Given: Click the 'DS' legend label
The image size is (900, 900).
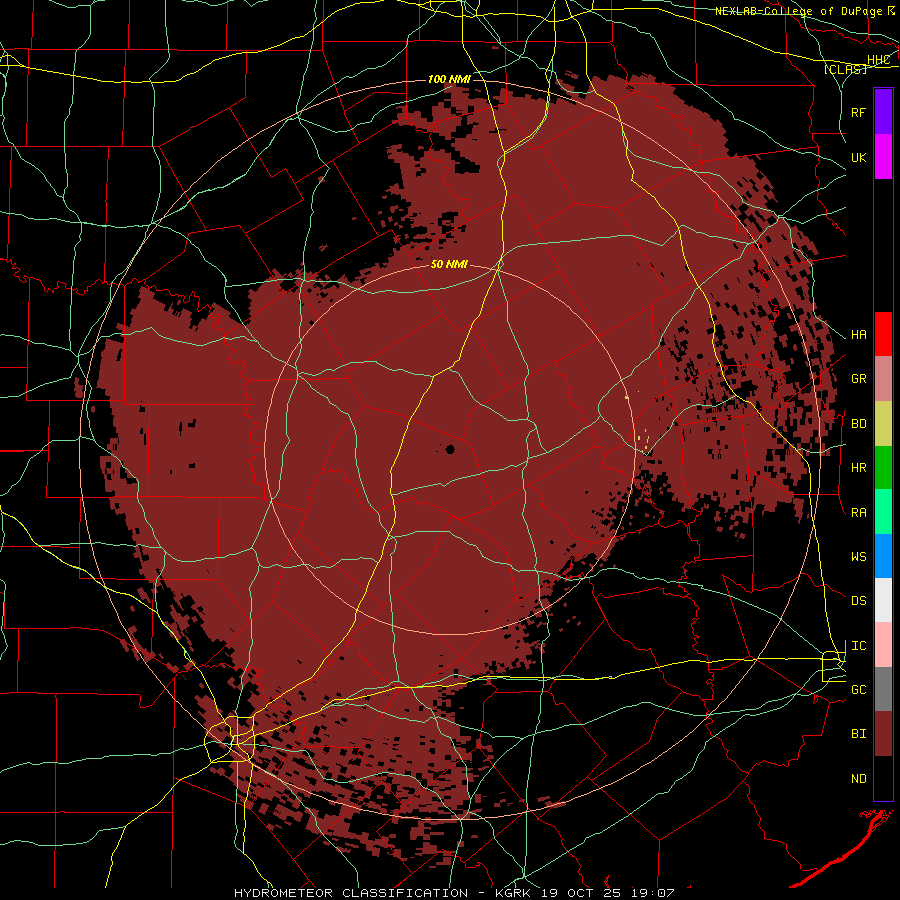Looking at the screenshot, I should pos(859,601).
